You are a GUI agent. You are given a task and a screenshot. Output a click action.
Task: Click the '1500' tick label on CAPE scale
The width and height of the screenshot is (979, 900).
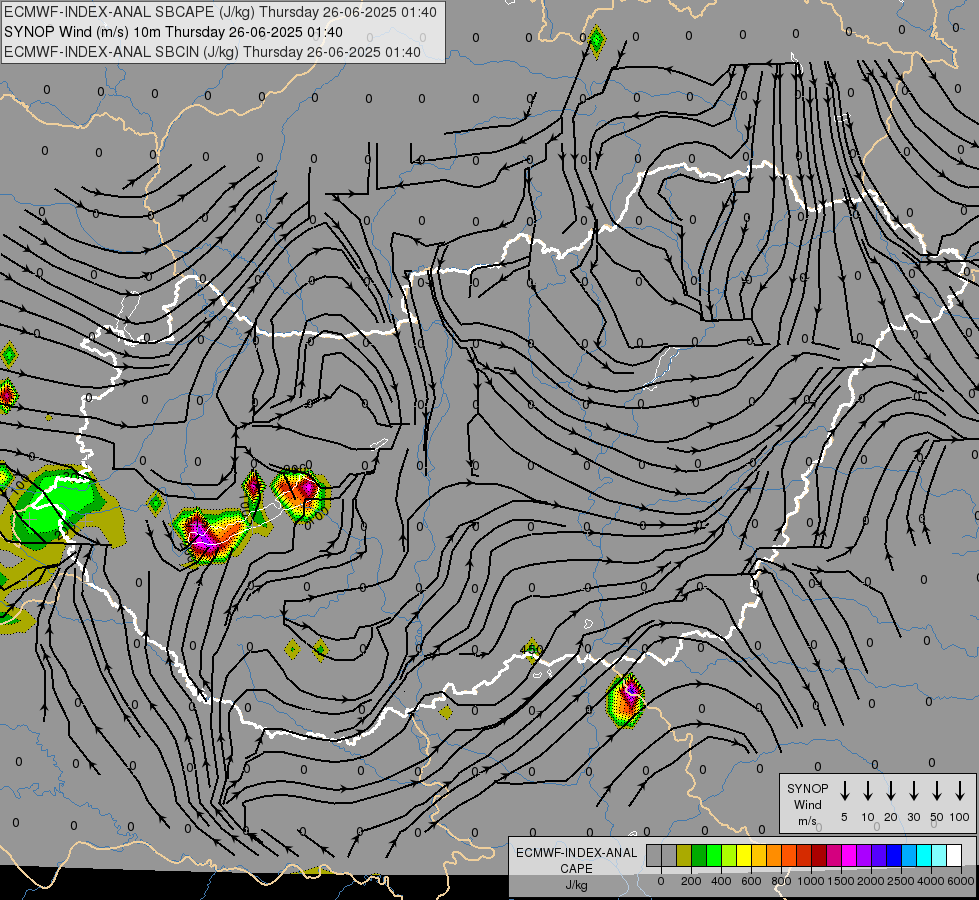(841, 881)
